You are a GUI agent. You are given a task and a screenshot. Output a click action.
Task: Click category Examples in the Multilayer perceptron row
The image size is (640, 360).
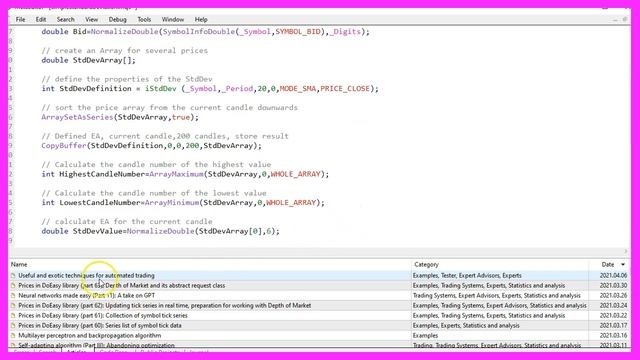[x=425, y=336]
